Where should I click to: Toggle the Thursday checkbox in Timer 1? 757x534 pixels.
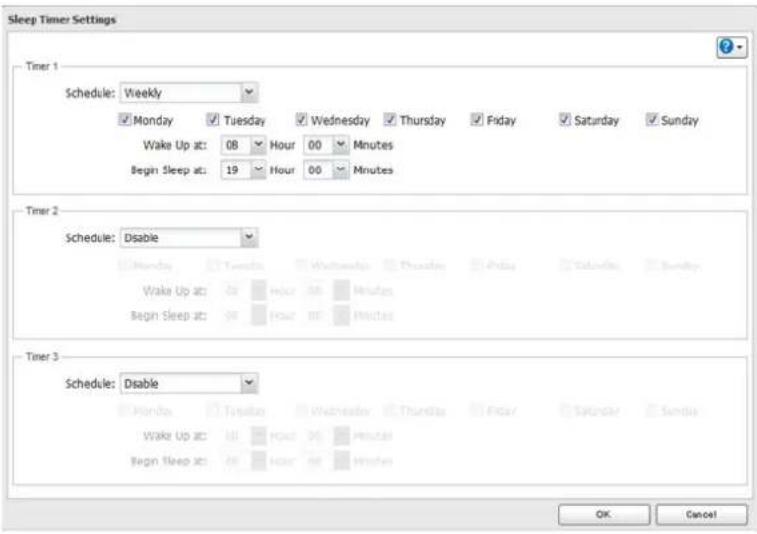coord(390,119)
